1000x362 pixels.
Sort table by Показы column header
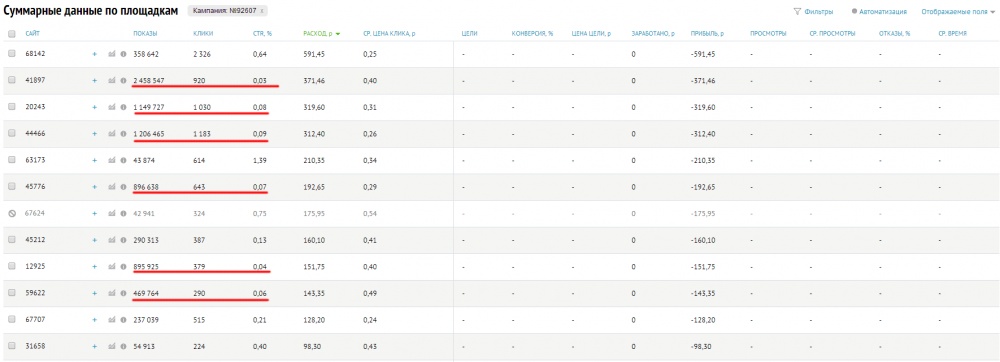pyautogui.click(x=145, y=34)
